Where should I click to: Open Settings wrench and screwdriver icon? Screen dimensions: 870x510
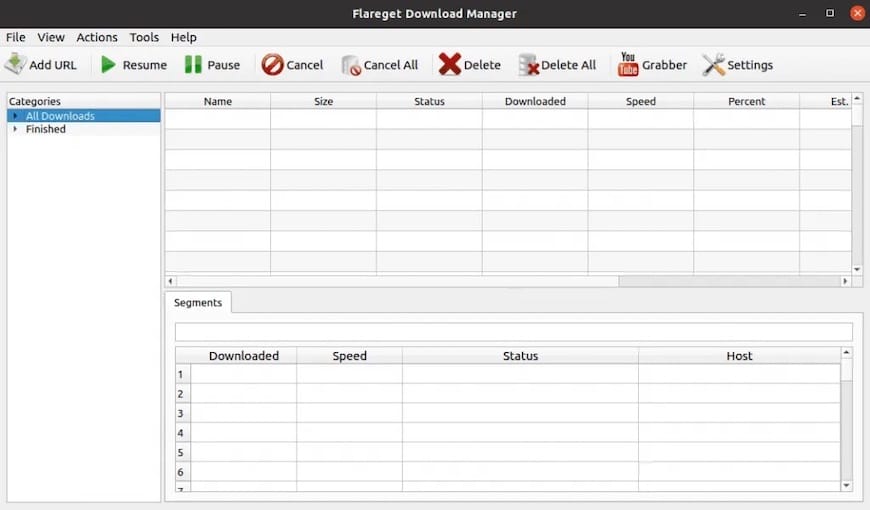714,64
